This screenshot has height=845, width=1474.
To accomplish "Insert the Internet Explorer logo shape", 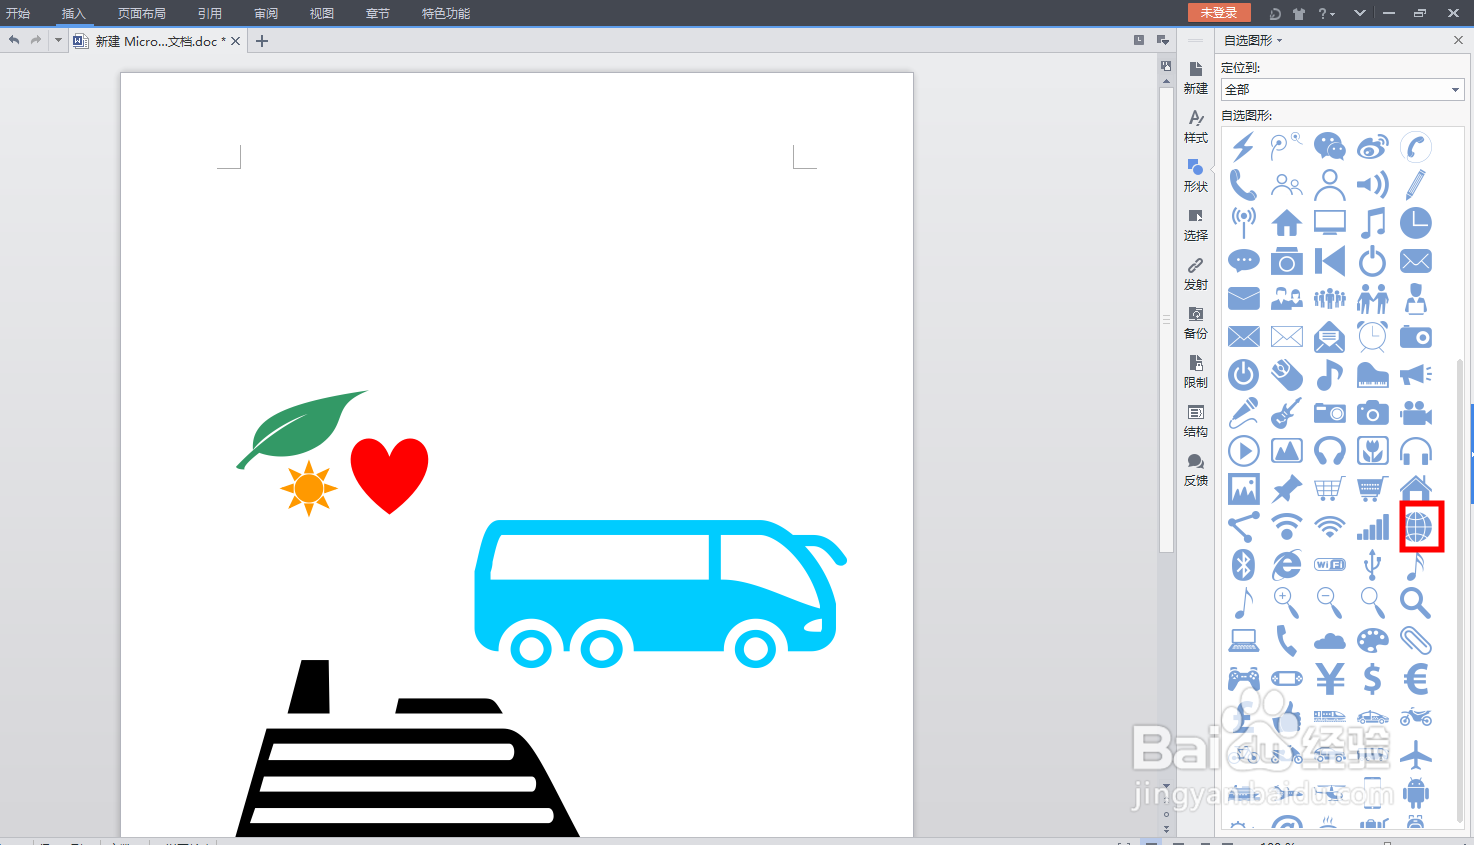I will click(x=1287, y=565).
